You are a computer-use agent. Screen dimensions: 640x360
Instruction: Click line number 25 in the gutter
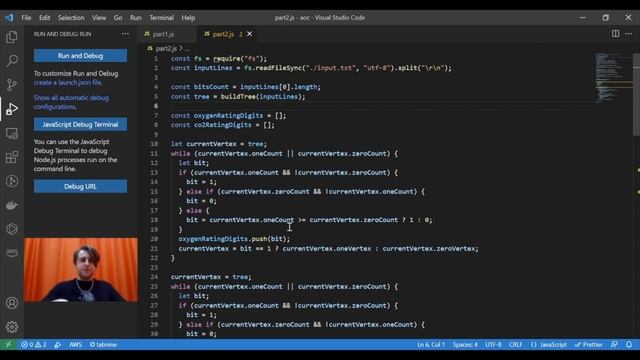(x=154, y=287)
